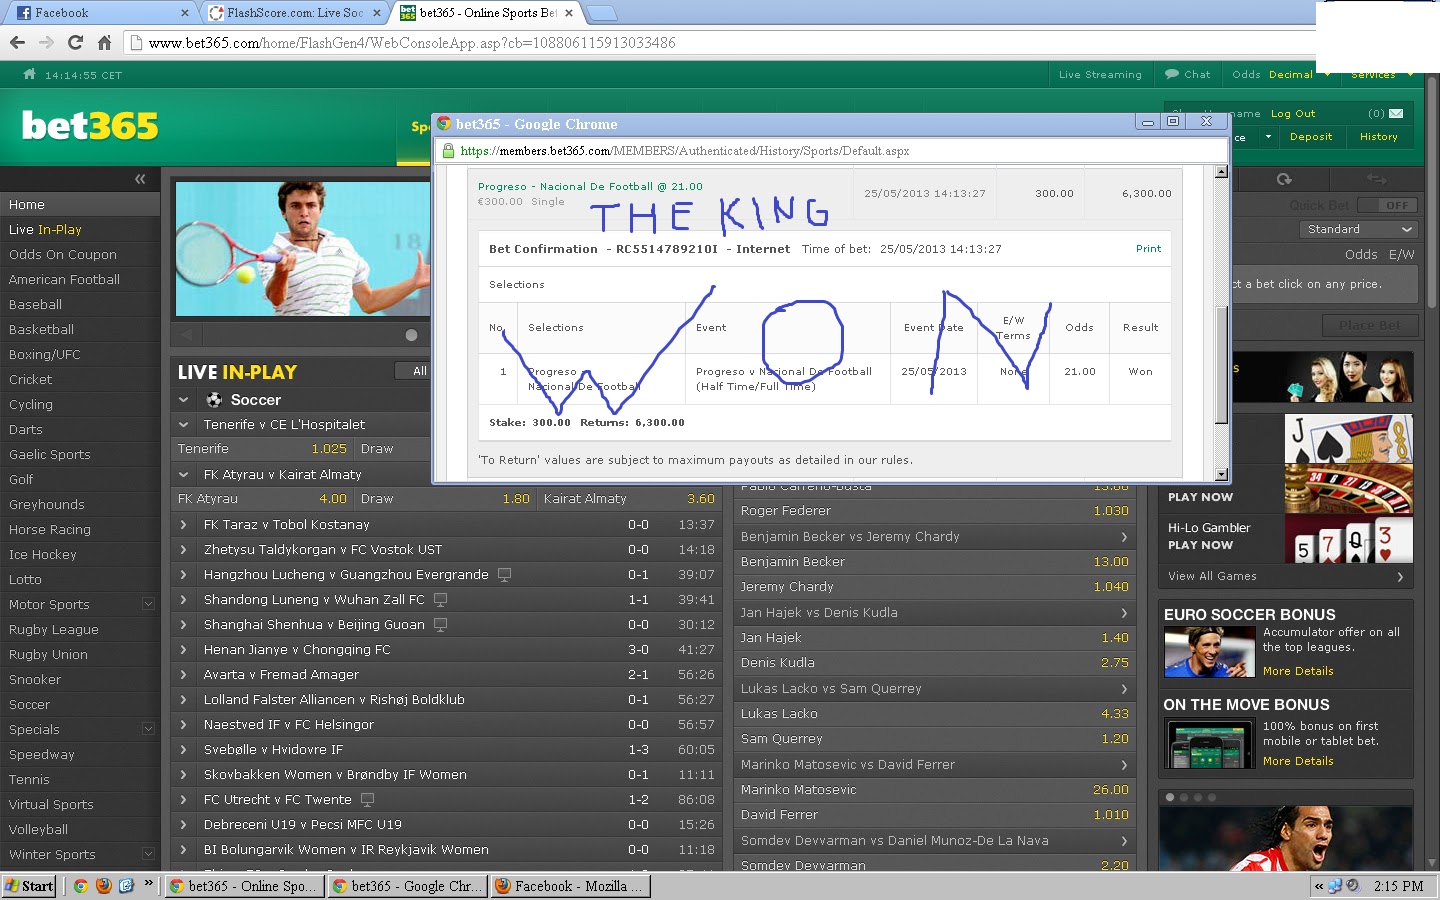This screenshot has height=900, width=1440.
Task: Click the browser address bar
Action: pos(720,43)
